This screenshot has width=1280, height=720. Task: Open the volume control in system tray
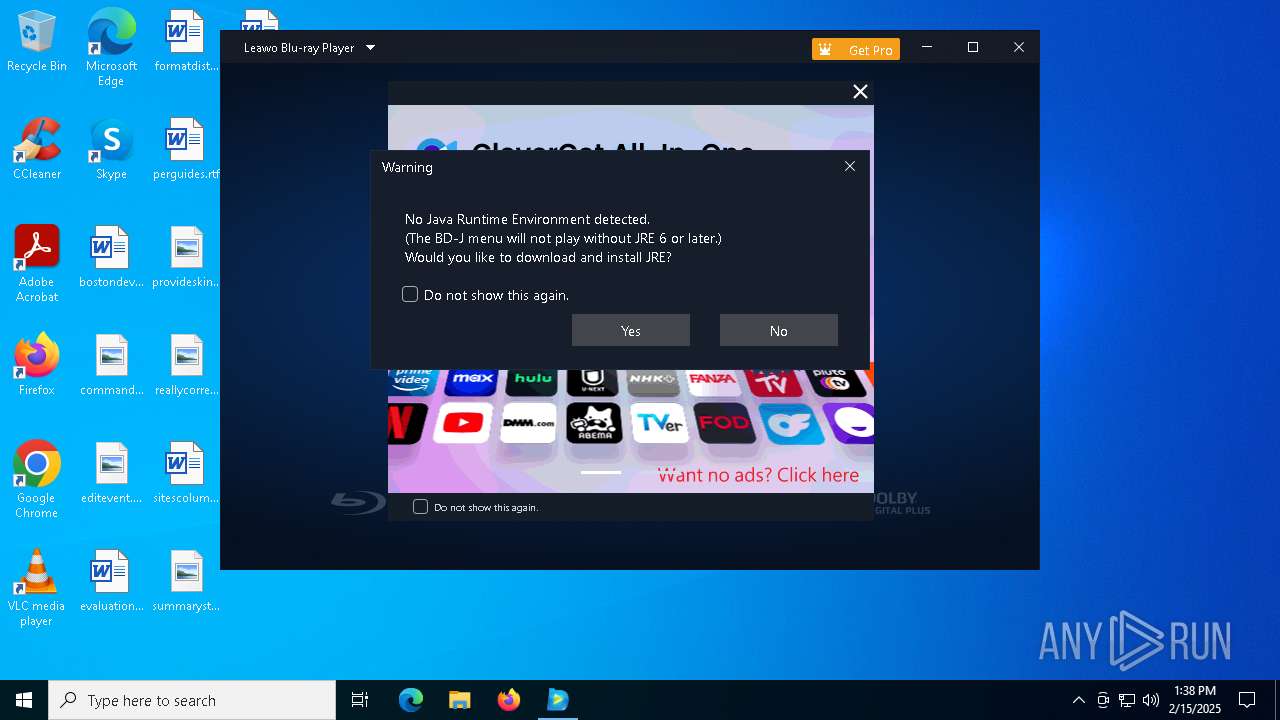click(1151, 700)
